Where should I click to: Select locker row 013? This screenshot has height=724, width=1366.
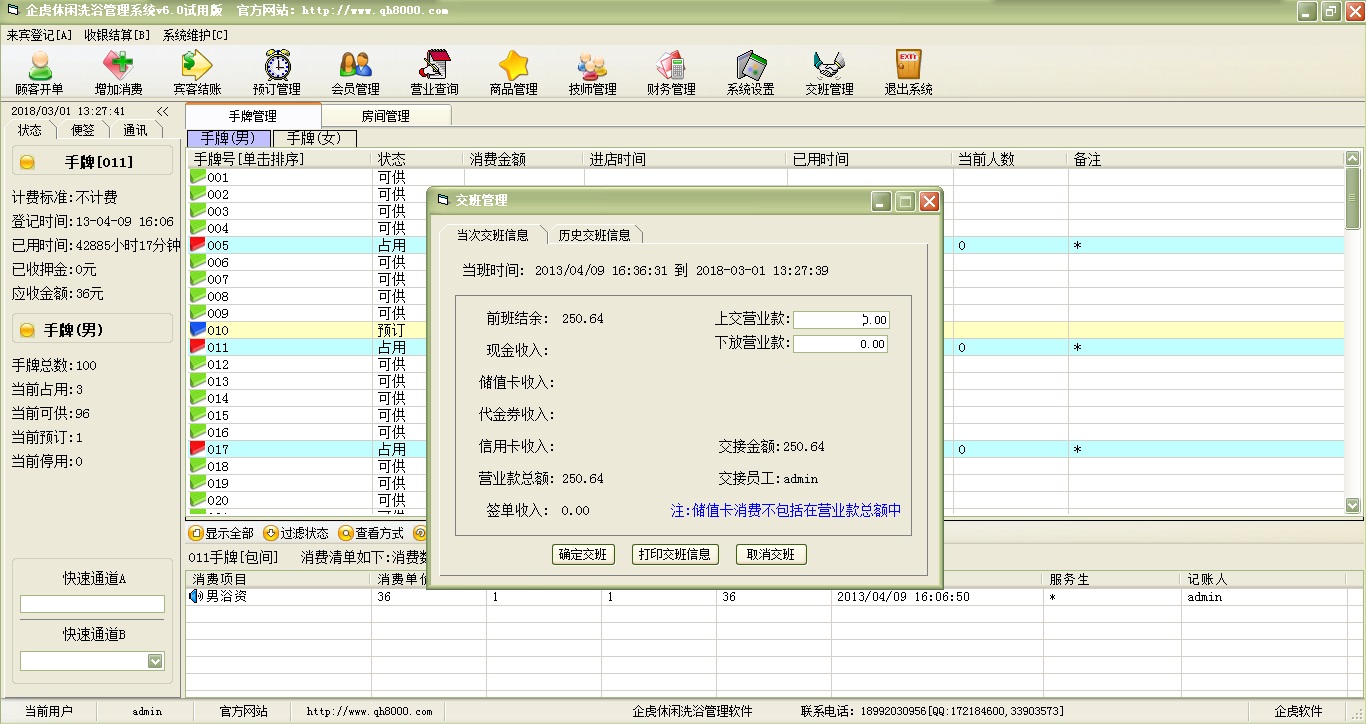pos(765,381)
